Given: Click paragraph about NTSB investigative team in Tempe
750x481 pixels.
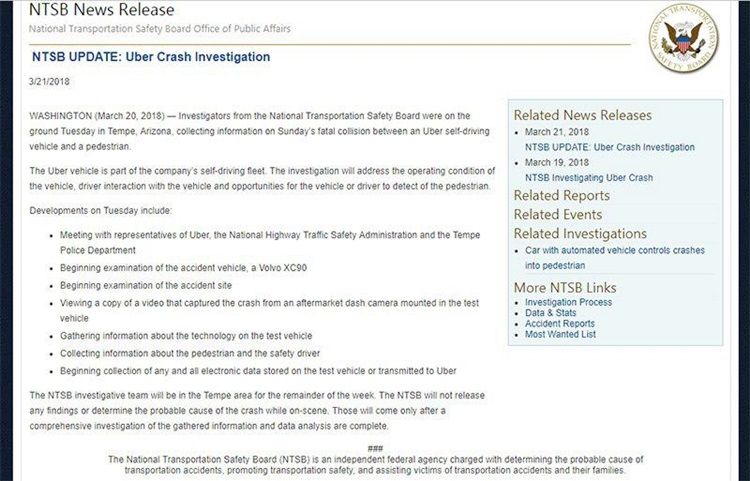Looking at the screenshot, I should tap(257, 411).
